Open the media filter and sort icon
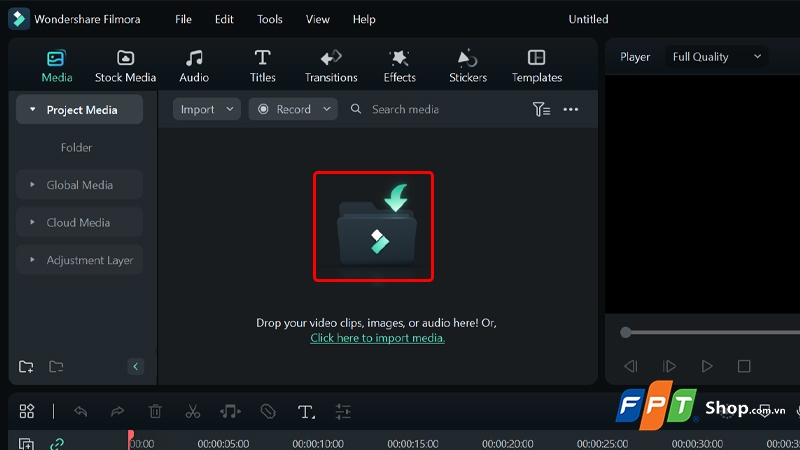Image resolution: width=800 pixels, height=450 pixels. (541, 109)
